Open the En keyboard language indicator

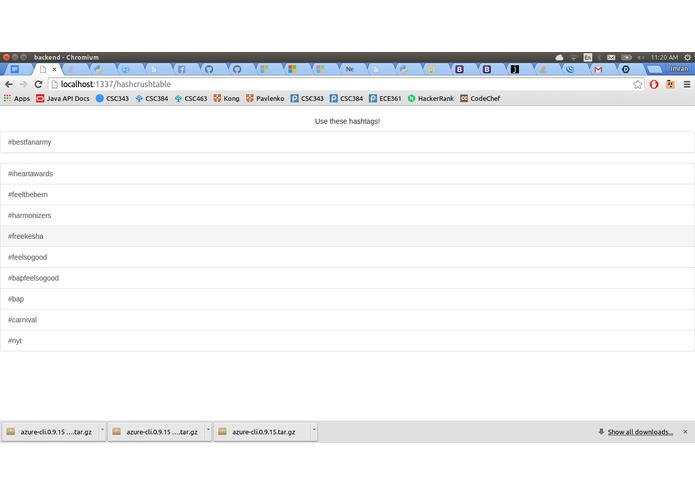(588, 57)
